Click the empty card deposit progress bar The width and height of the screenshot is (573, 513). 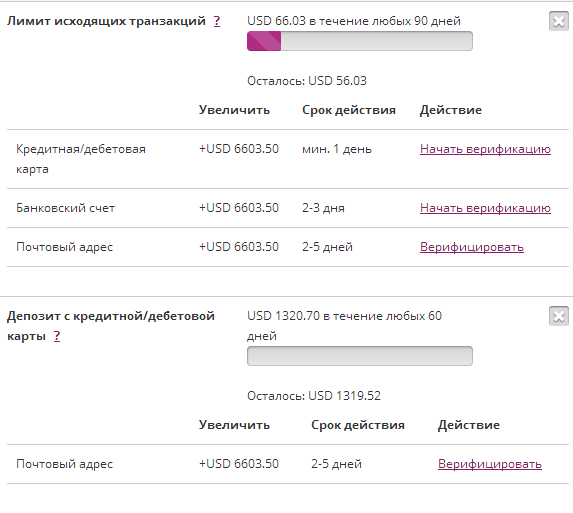pyautogui.click(x=360, y=356)
